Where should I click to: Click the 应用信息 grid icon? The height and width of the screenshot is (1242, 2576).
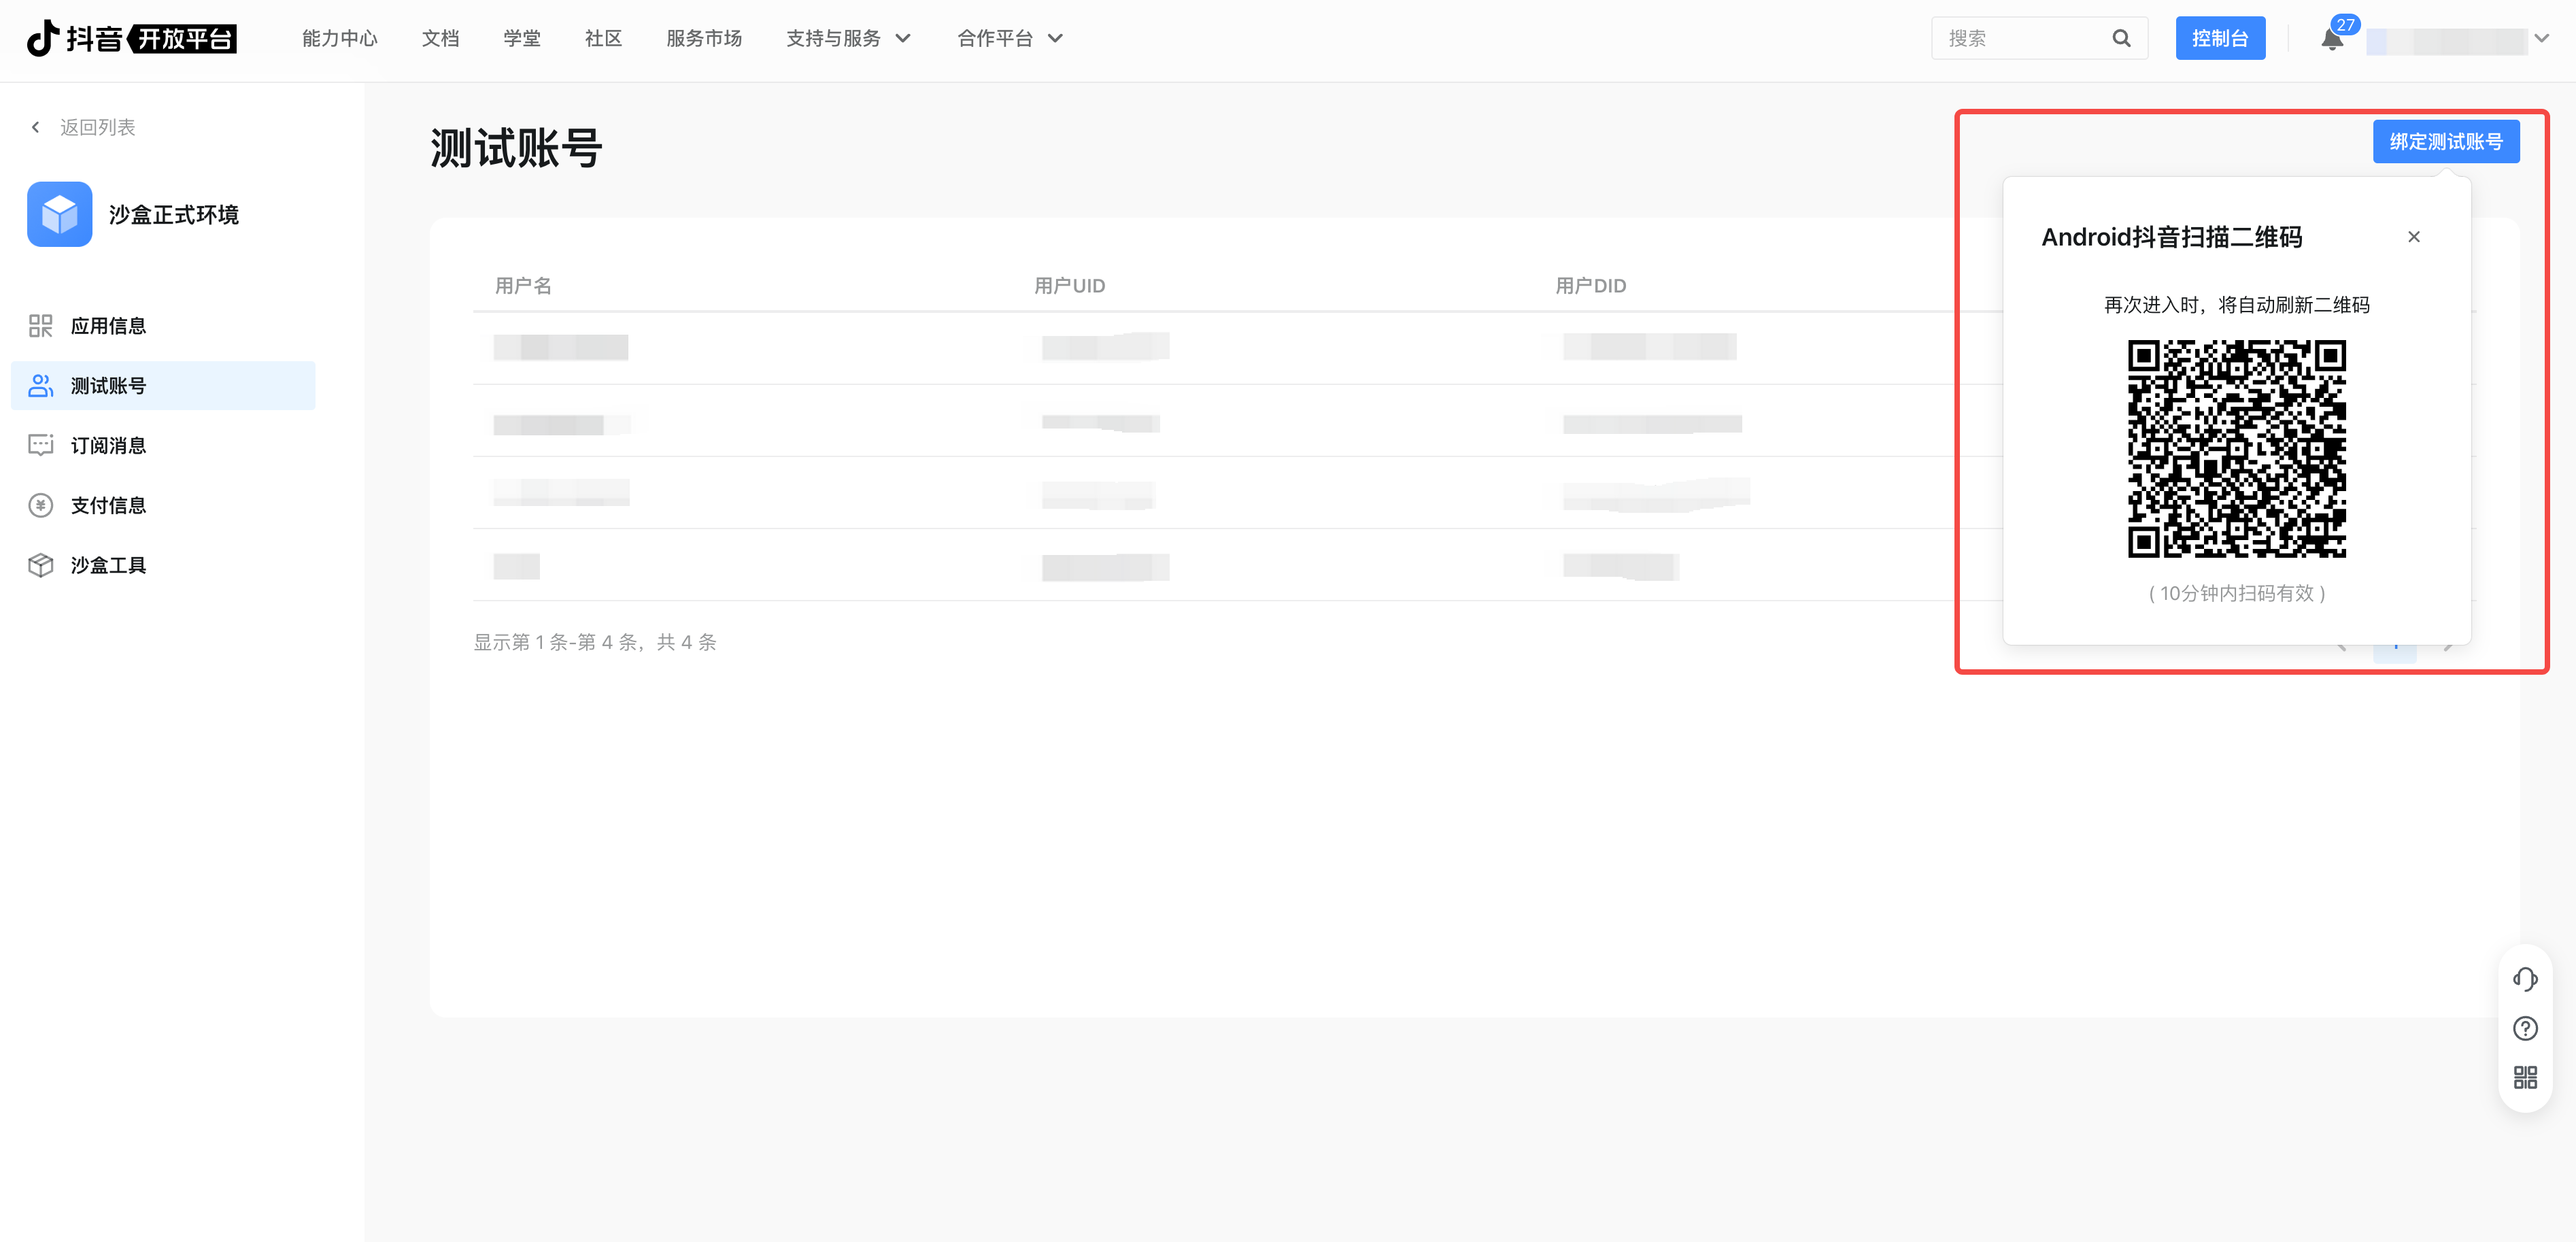[x=40, y=326]
